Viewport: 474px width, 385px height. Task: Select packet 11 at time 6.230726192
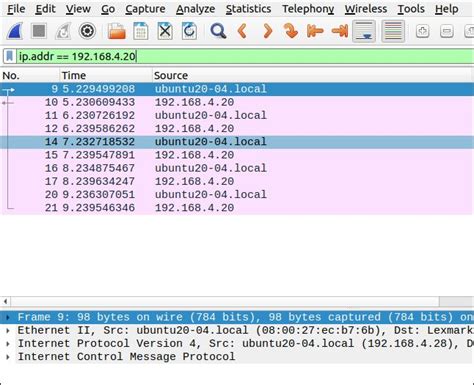coord(237,115)
